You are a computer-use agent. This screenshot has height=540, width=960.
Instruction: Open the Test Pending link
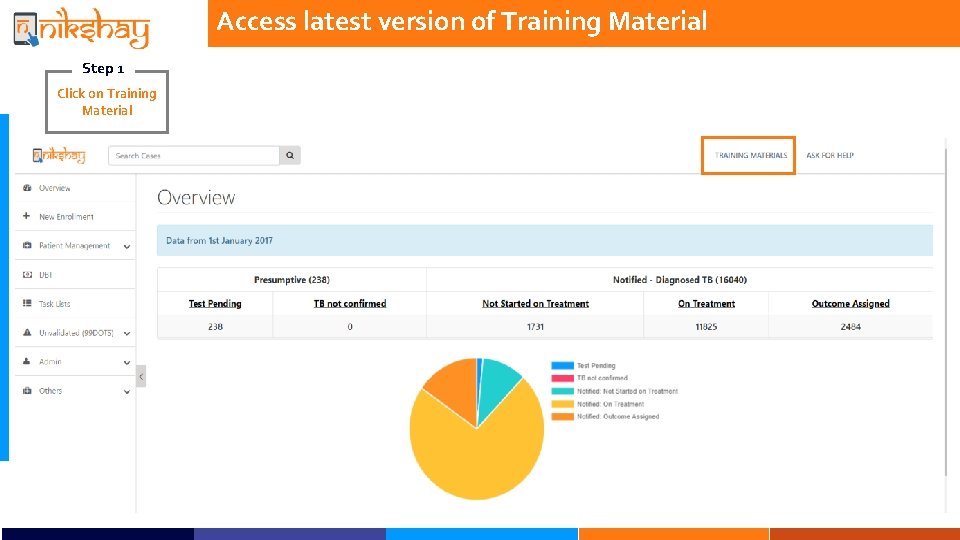click(215, 304)
